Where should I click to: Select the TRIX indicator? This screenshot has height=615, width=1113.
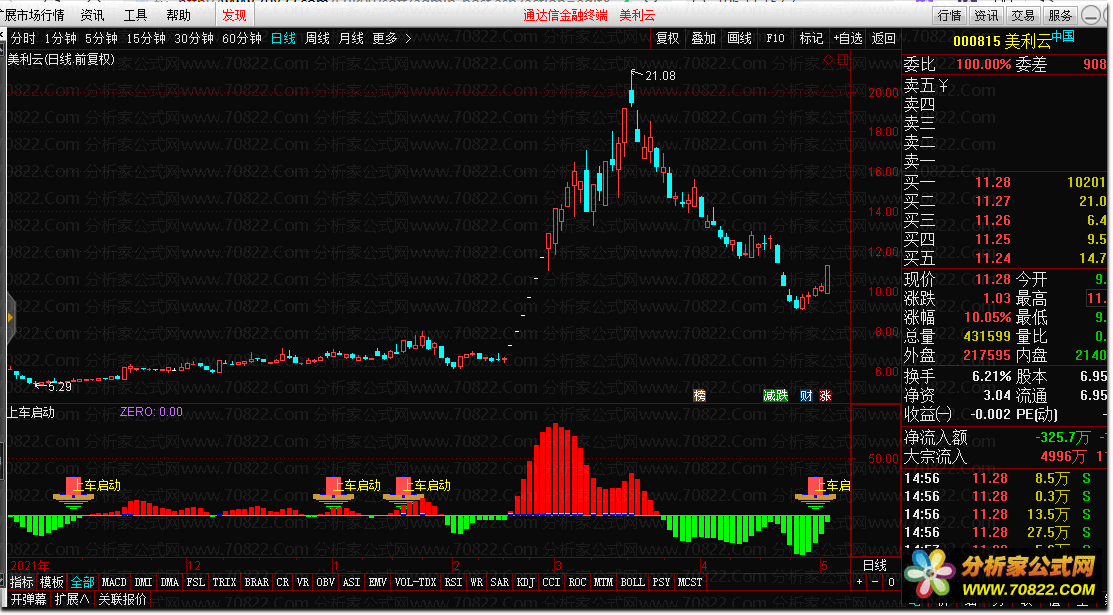tap(224, 582)
